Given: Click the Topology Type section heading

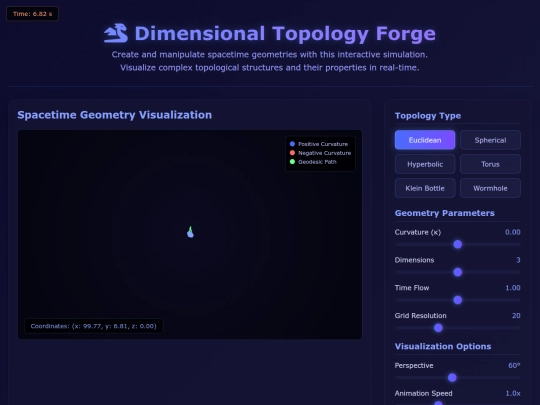Looking at the screenshot, I should coord(428,116).
